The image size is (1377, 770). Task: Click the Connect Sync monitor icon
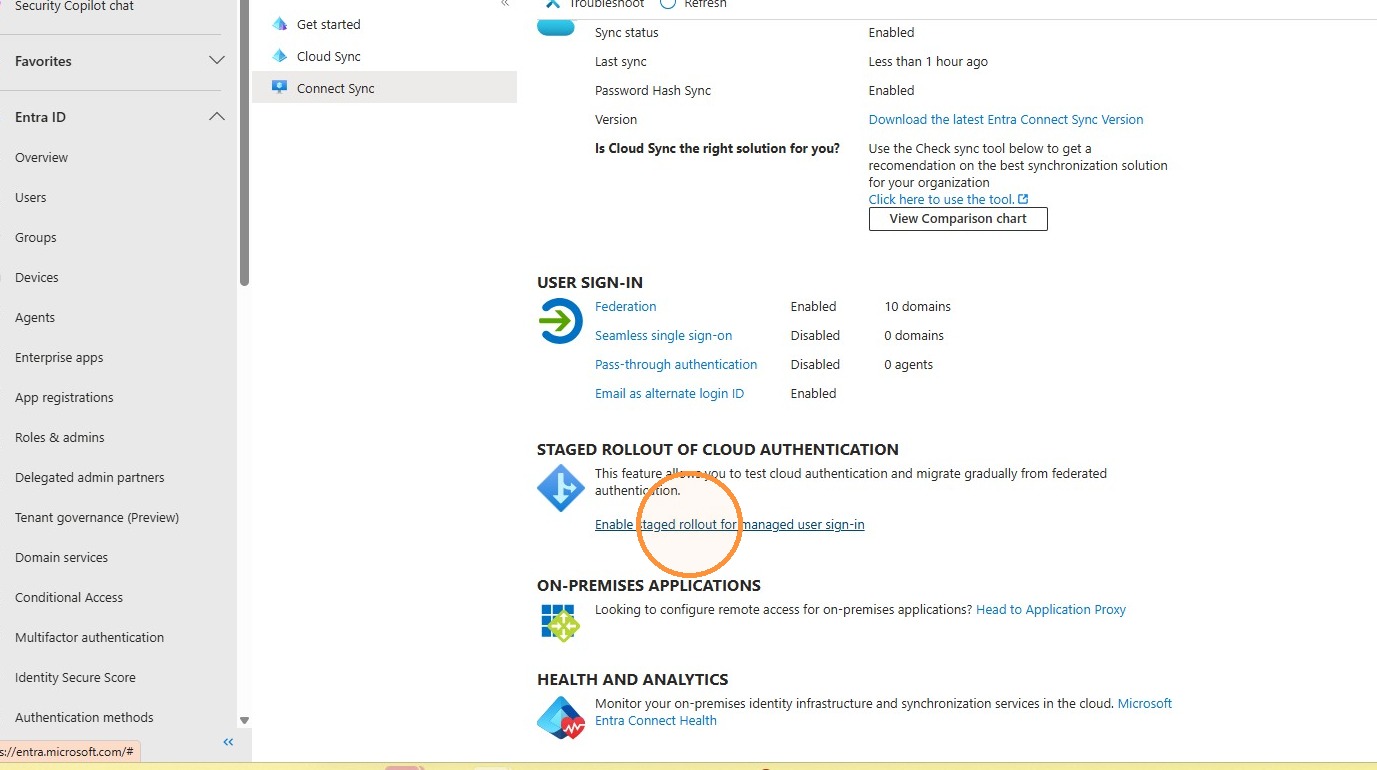coord(279,88)
